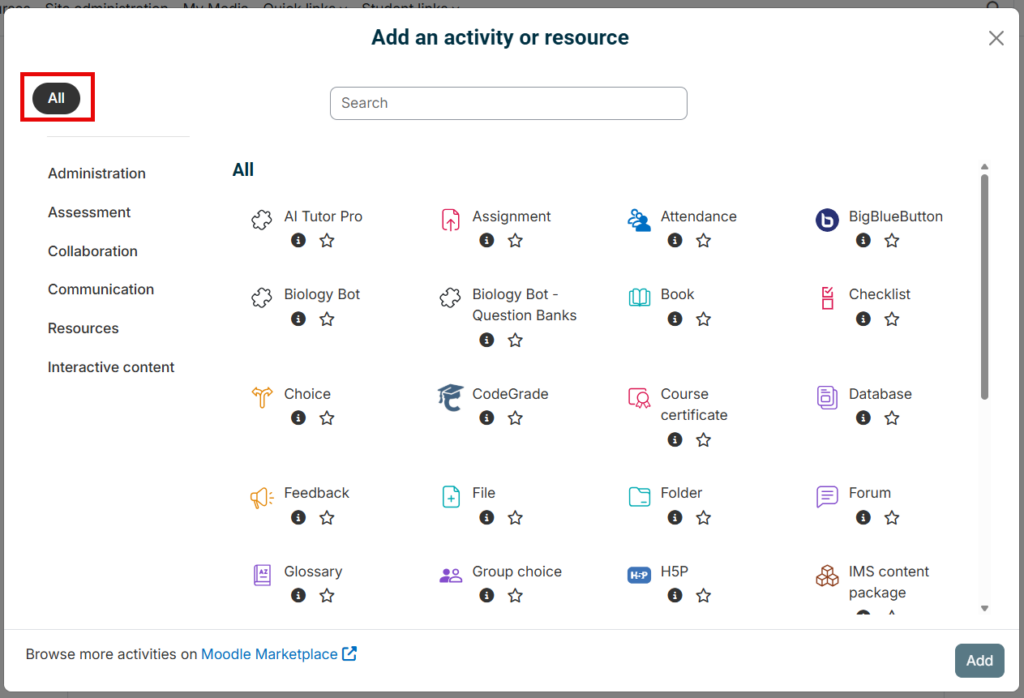This screenshot has width=1024, height=698.
Task: Click the Group choice people icon
Action: coord(450,575)
